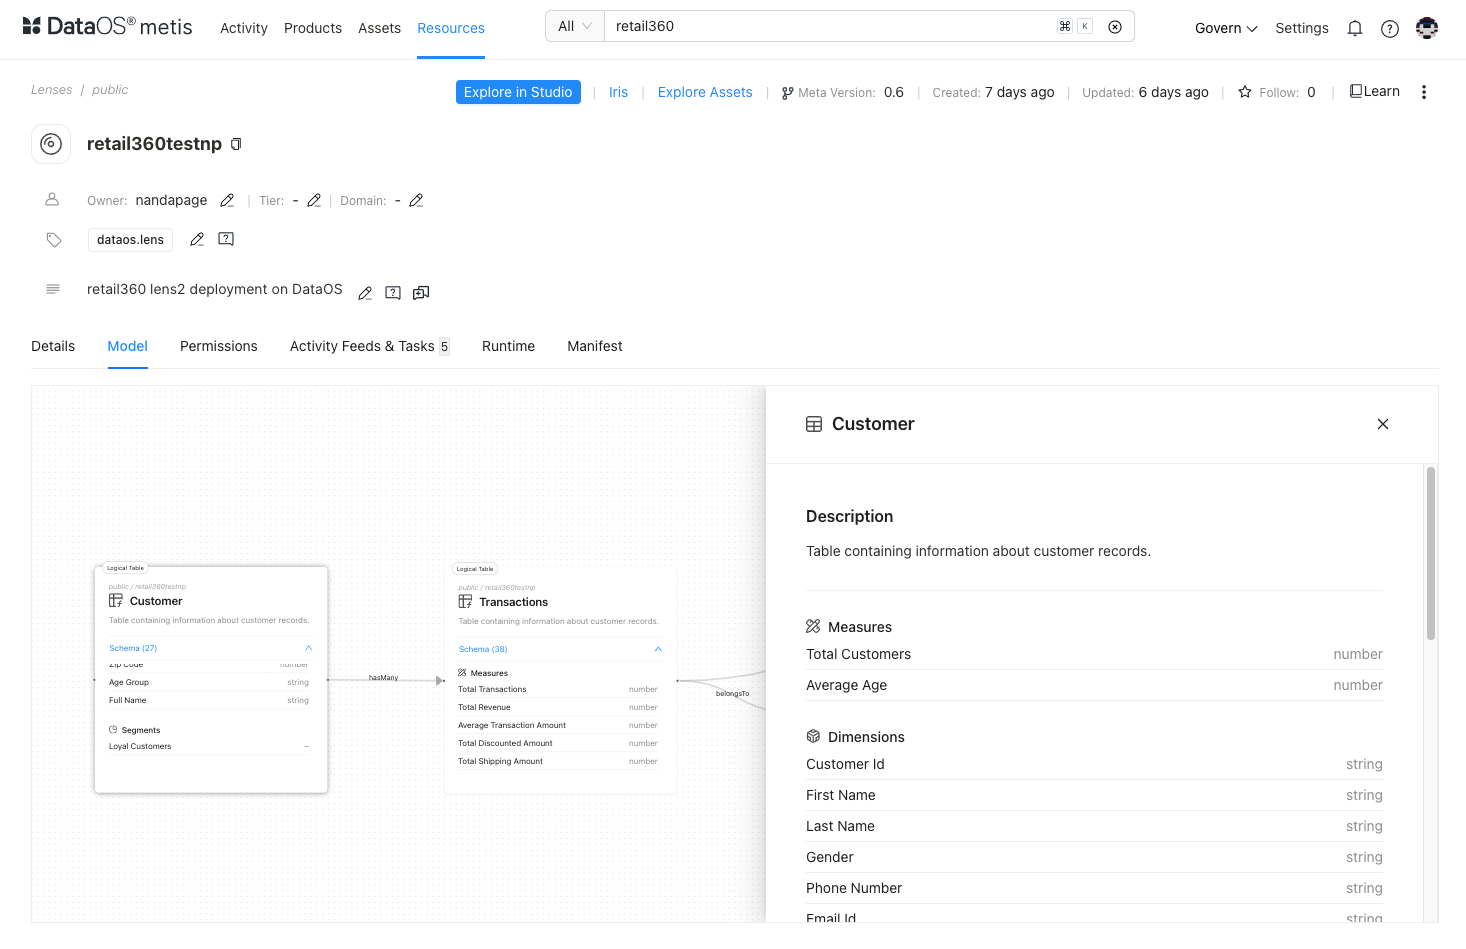
Task: Open the three-dot more options menu
Action: [x=1424, y=92]
